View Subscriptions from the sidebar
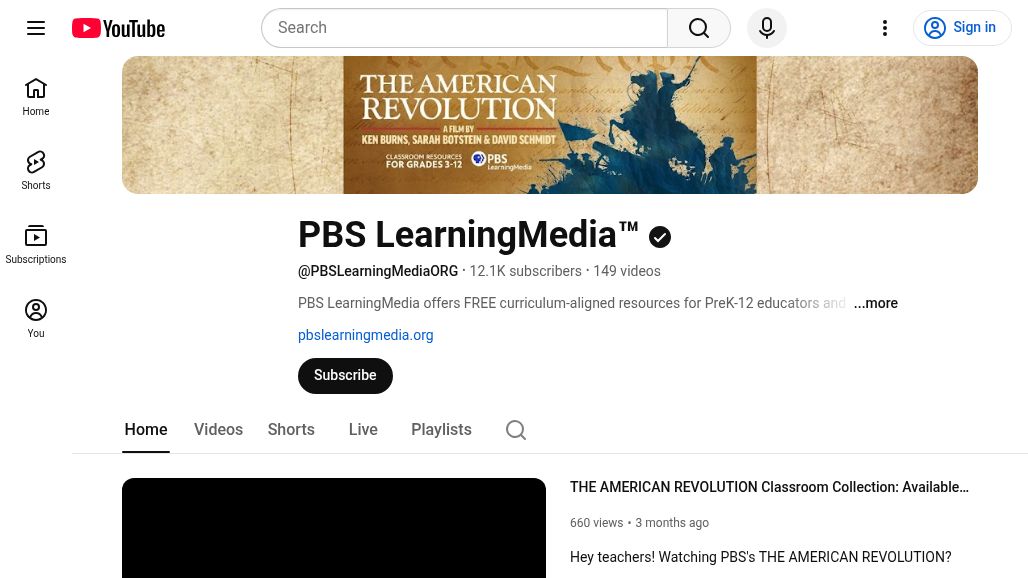1028x578 pixels. tap(36, 244)
